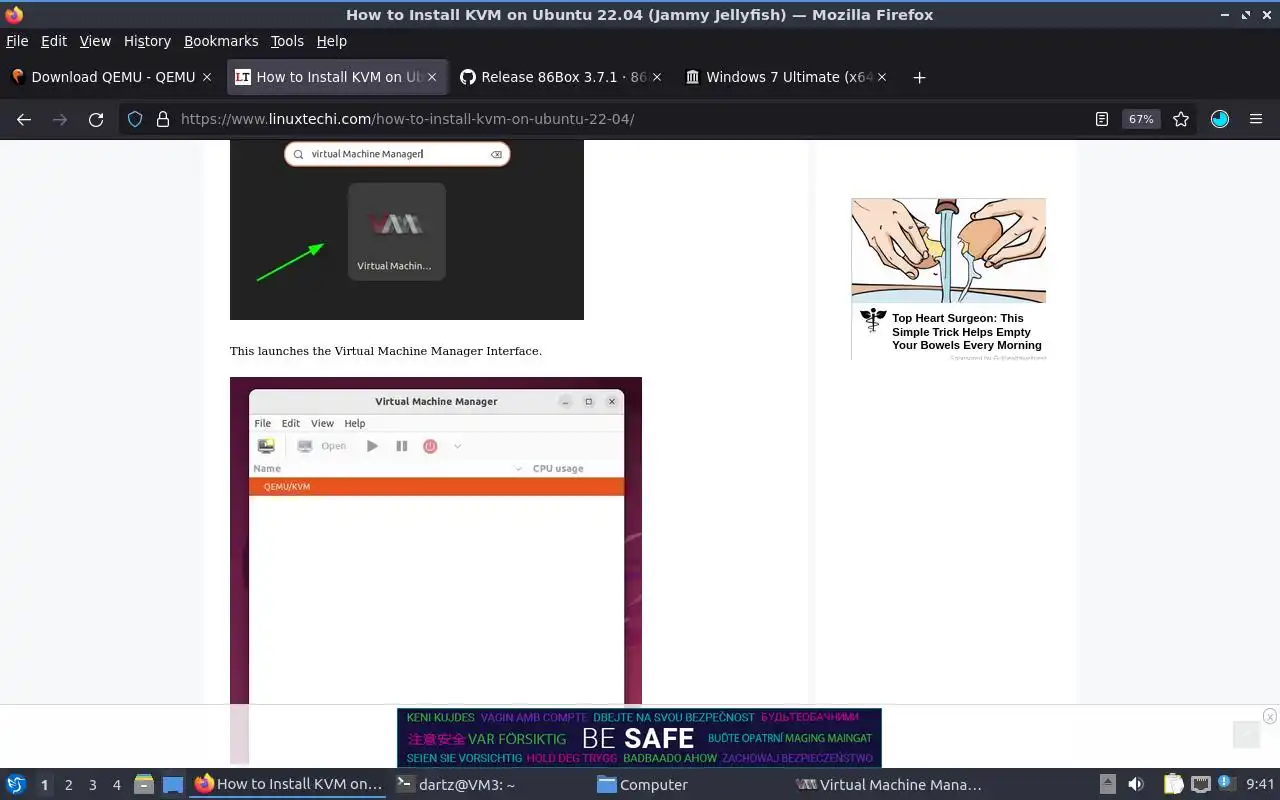Open the File menu
This screenshot has width=1280, height=800.
pos(17,41)
